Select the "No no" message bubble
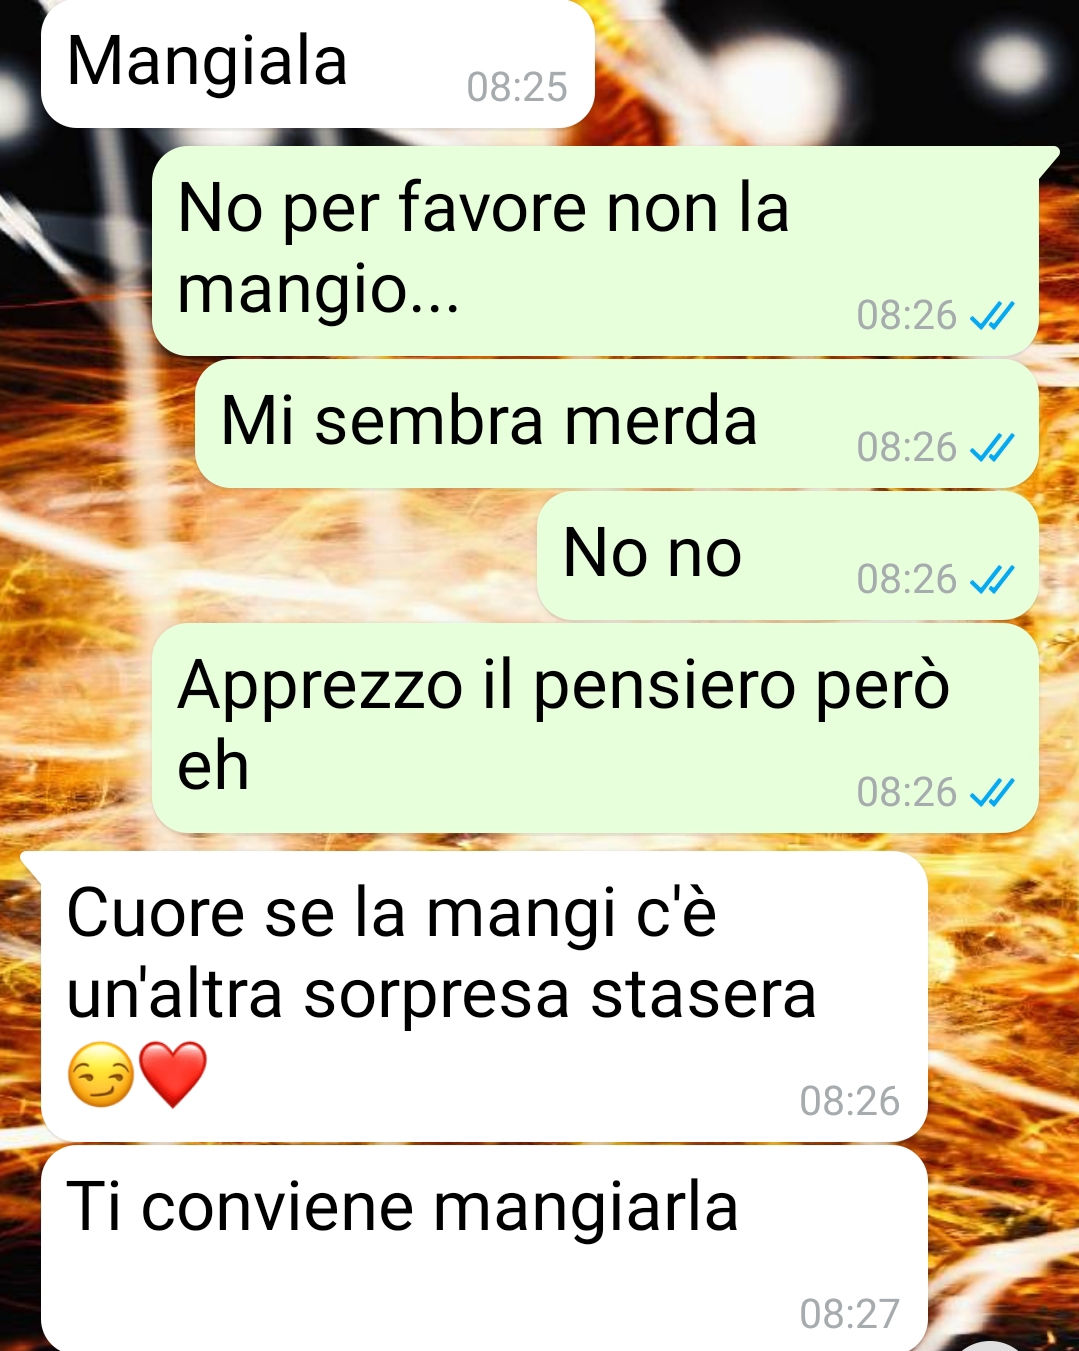Screen dimensions: 1079x1351 coord(787,556)
